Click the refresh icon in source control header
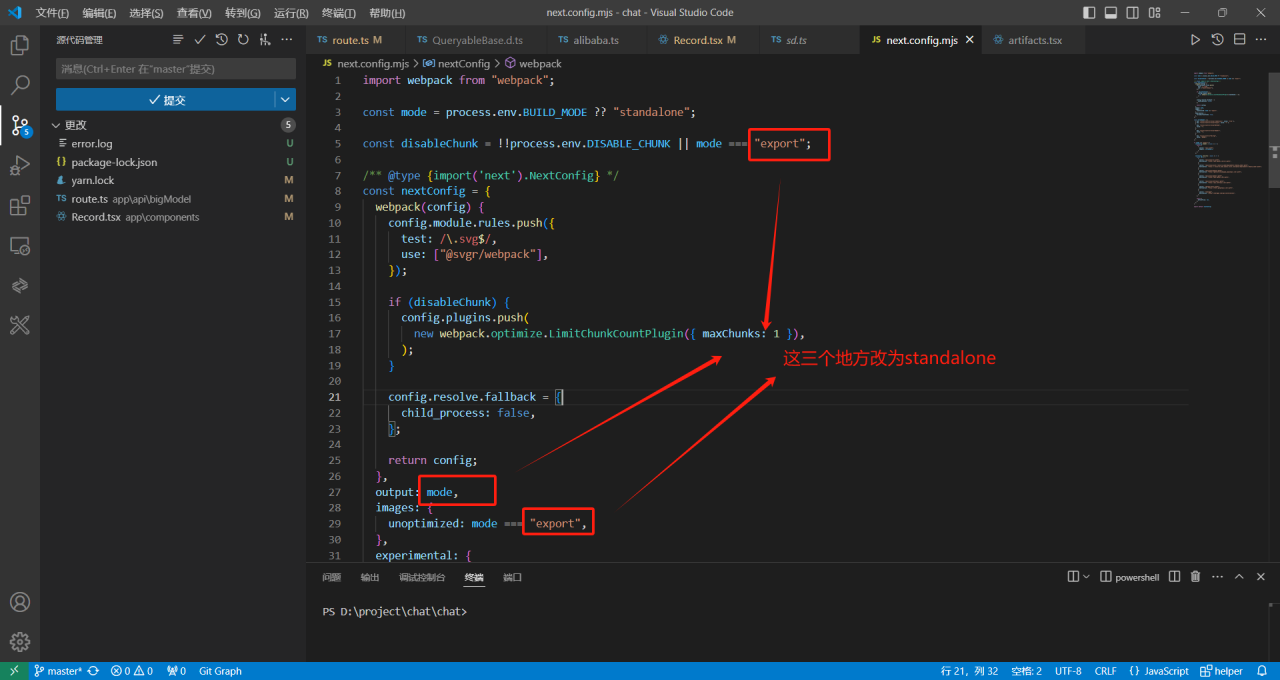Viewport: 1280px width, 680px height. [243, 40]
